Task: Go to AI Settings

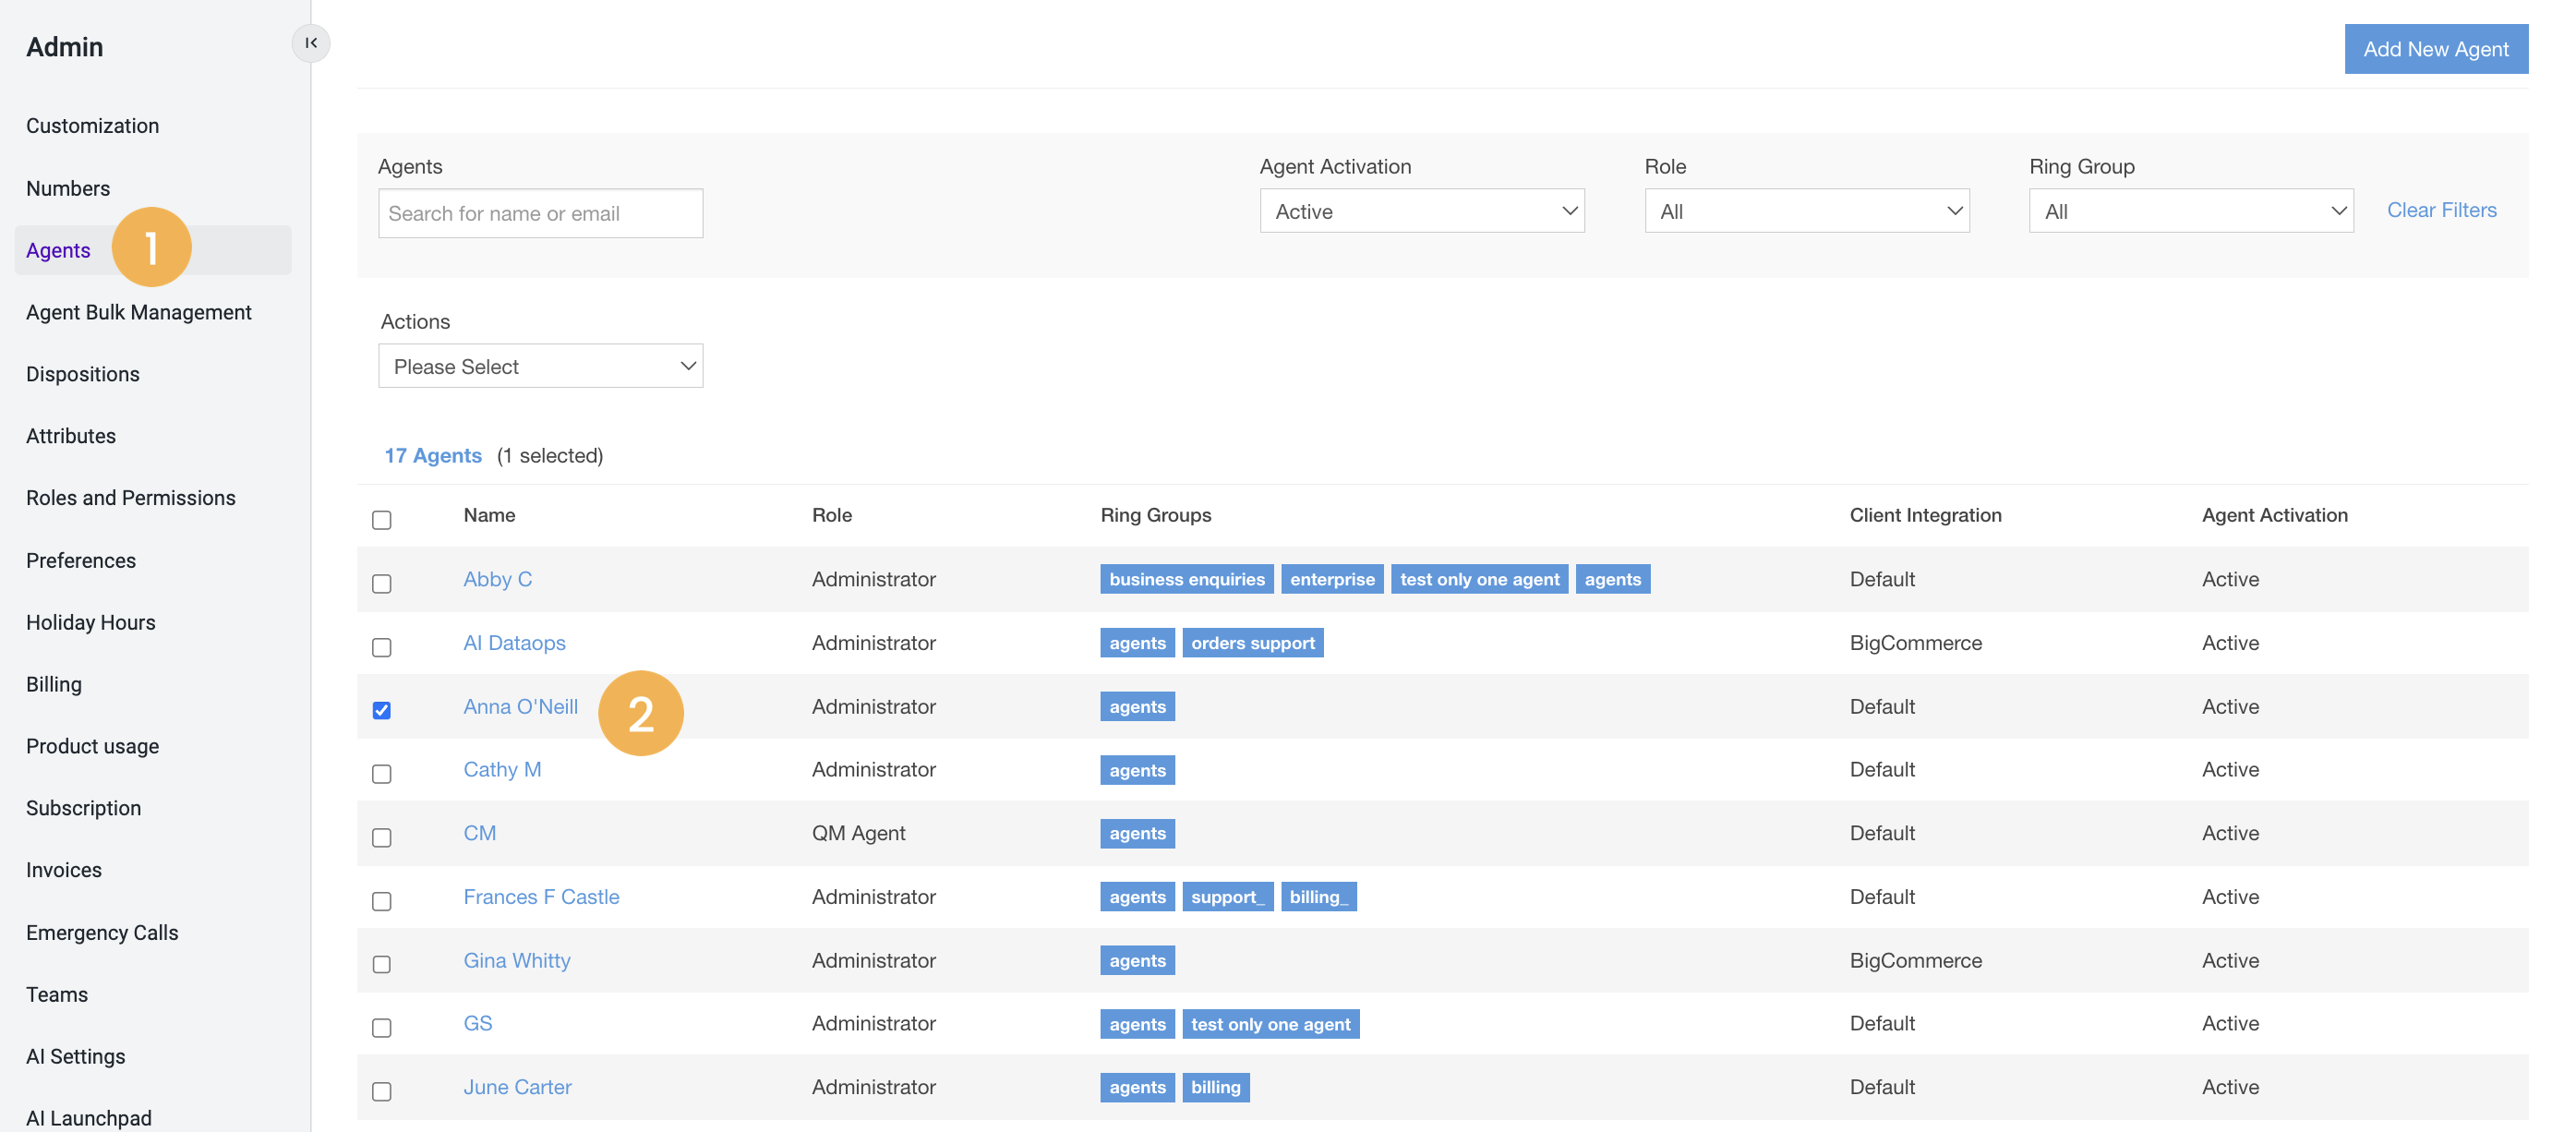Action: (75, 1056)
